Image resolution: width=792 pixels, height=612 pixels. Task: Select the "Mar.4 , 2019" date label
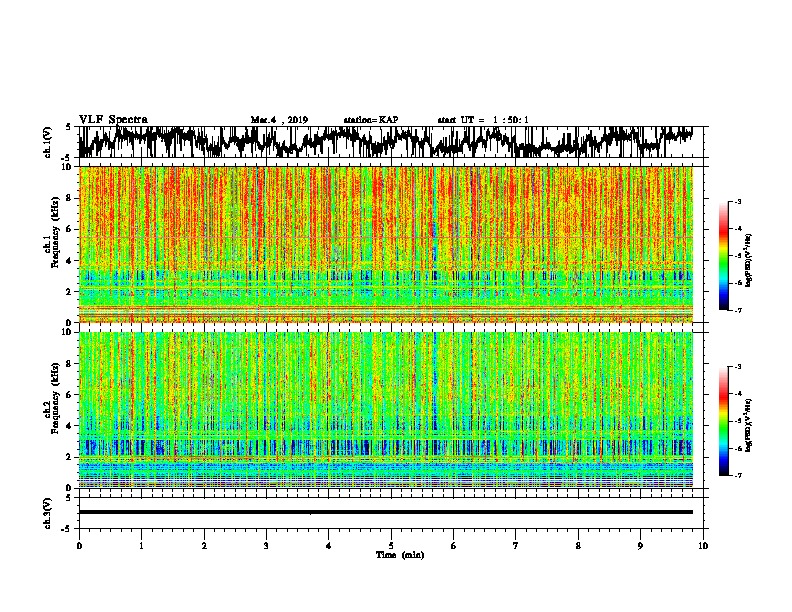click(279, 120)
